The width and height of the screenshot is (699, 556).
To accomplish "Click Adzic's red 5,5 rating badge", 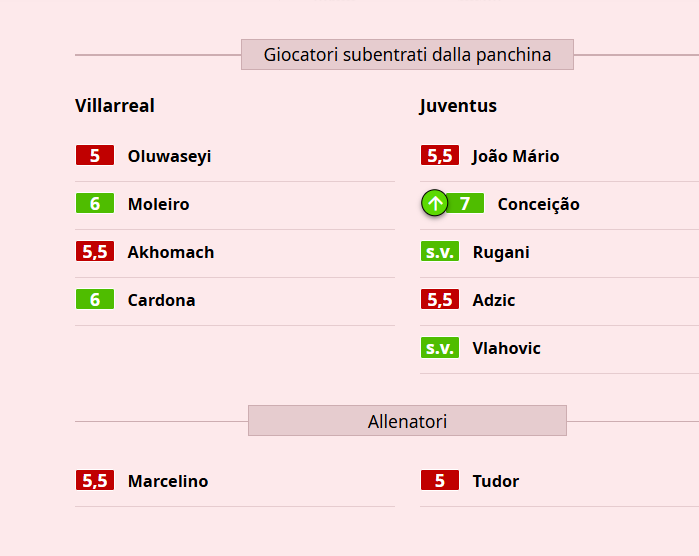I will pyautogui.click(x=440, y=300).
